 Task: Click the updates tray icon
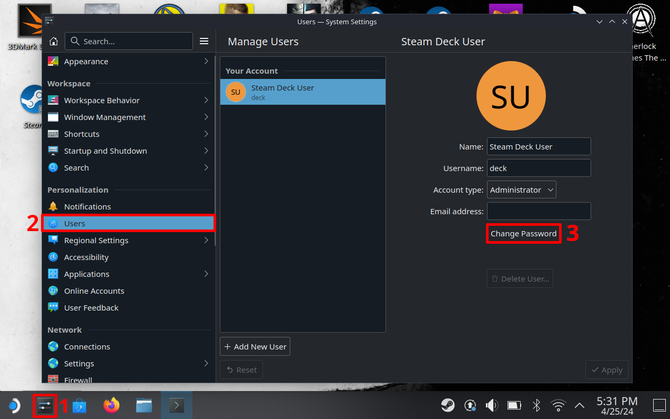pos(470,405)
